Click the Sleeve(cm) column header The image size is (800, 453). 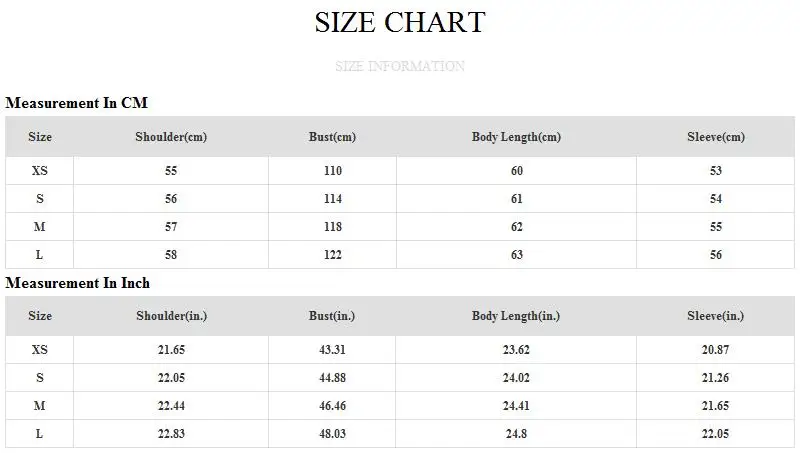716,137
